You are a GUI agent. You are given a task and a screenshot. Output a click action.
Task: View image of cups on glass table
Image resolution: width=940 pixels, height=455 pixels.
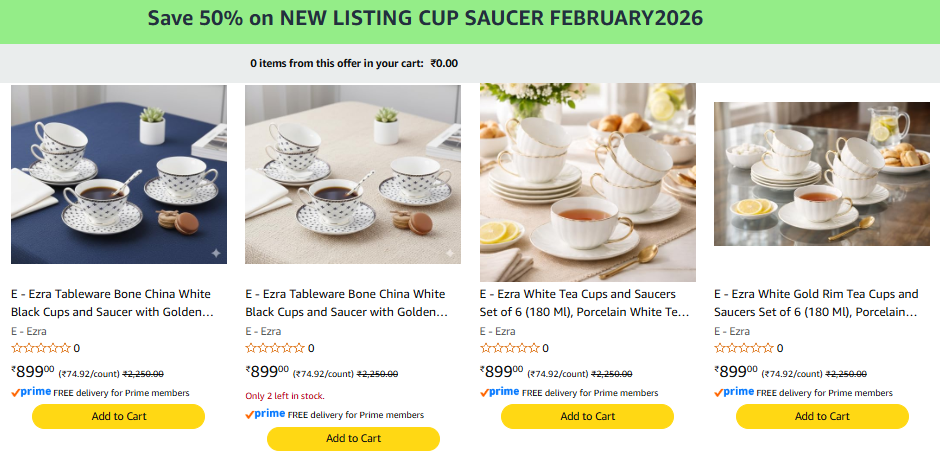tap(822, 174)
